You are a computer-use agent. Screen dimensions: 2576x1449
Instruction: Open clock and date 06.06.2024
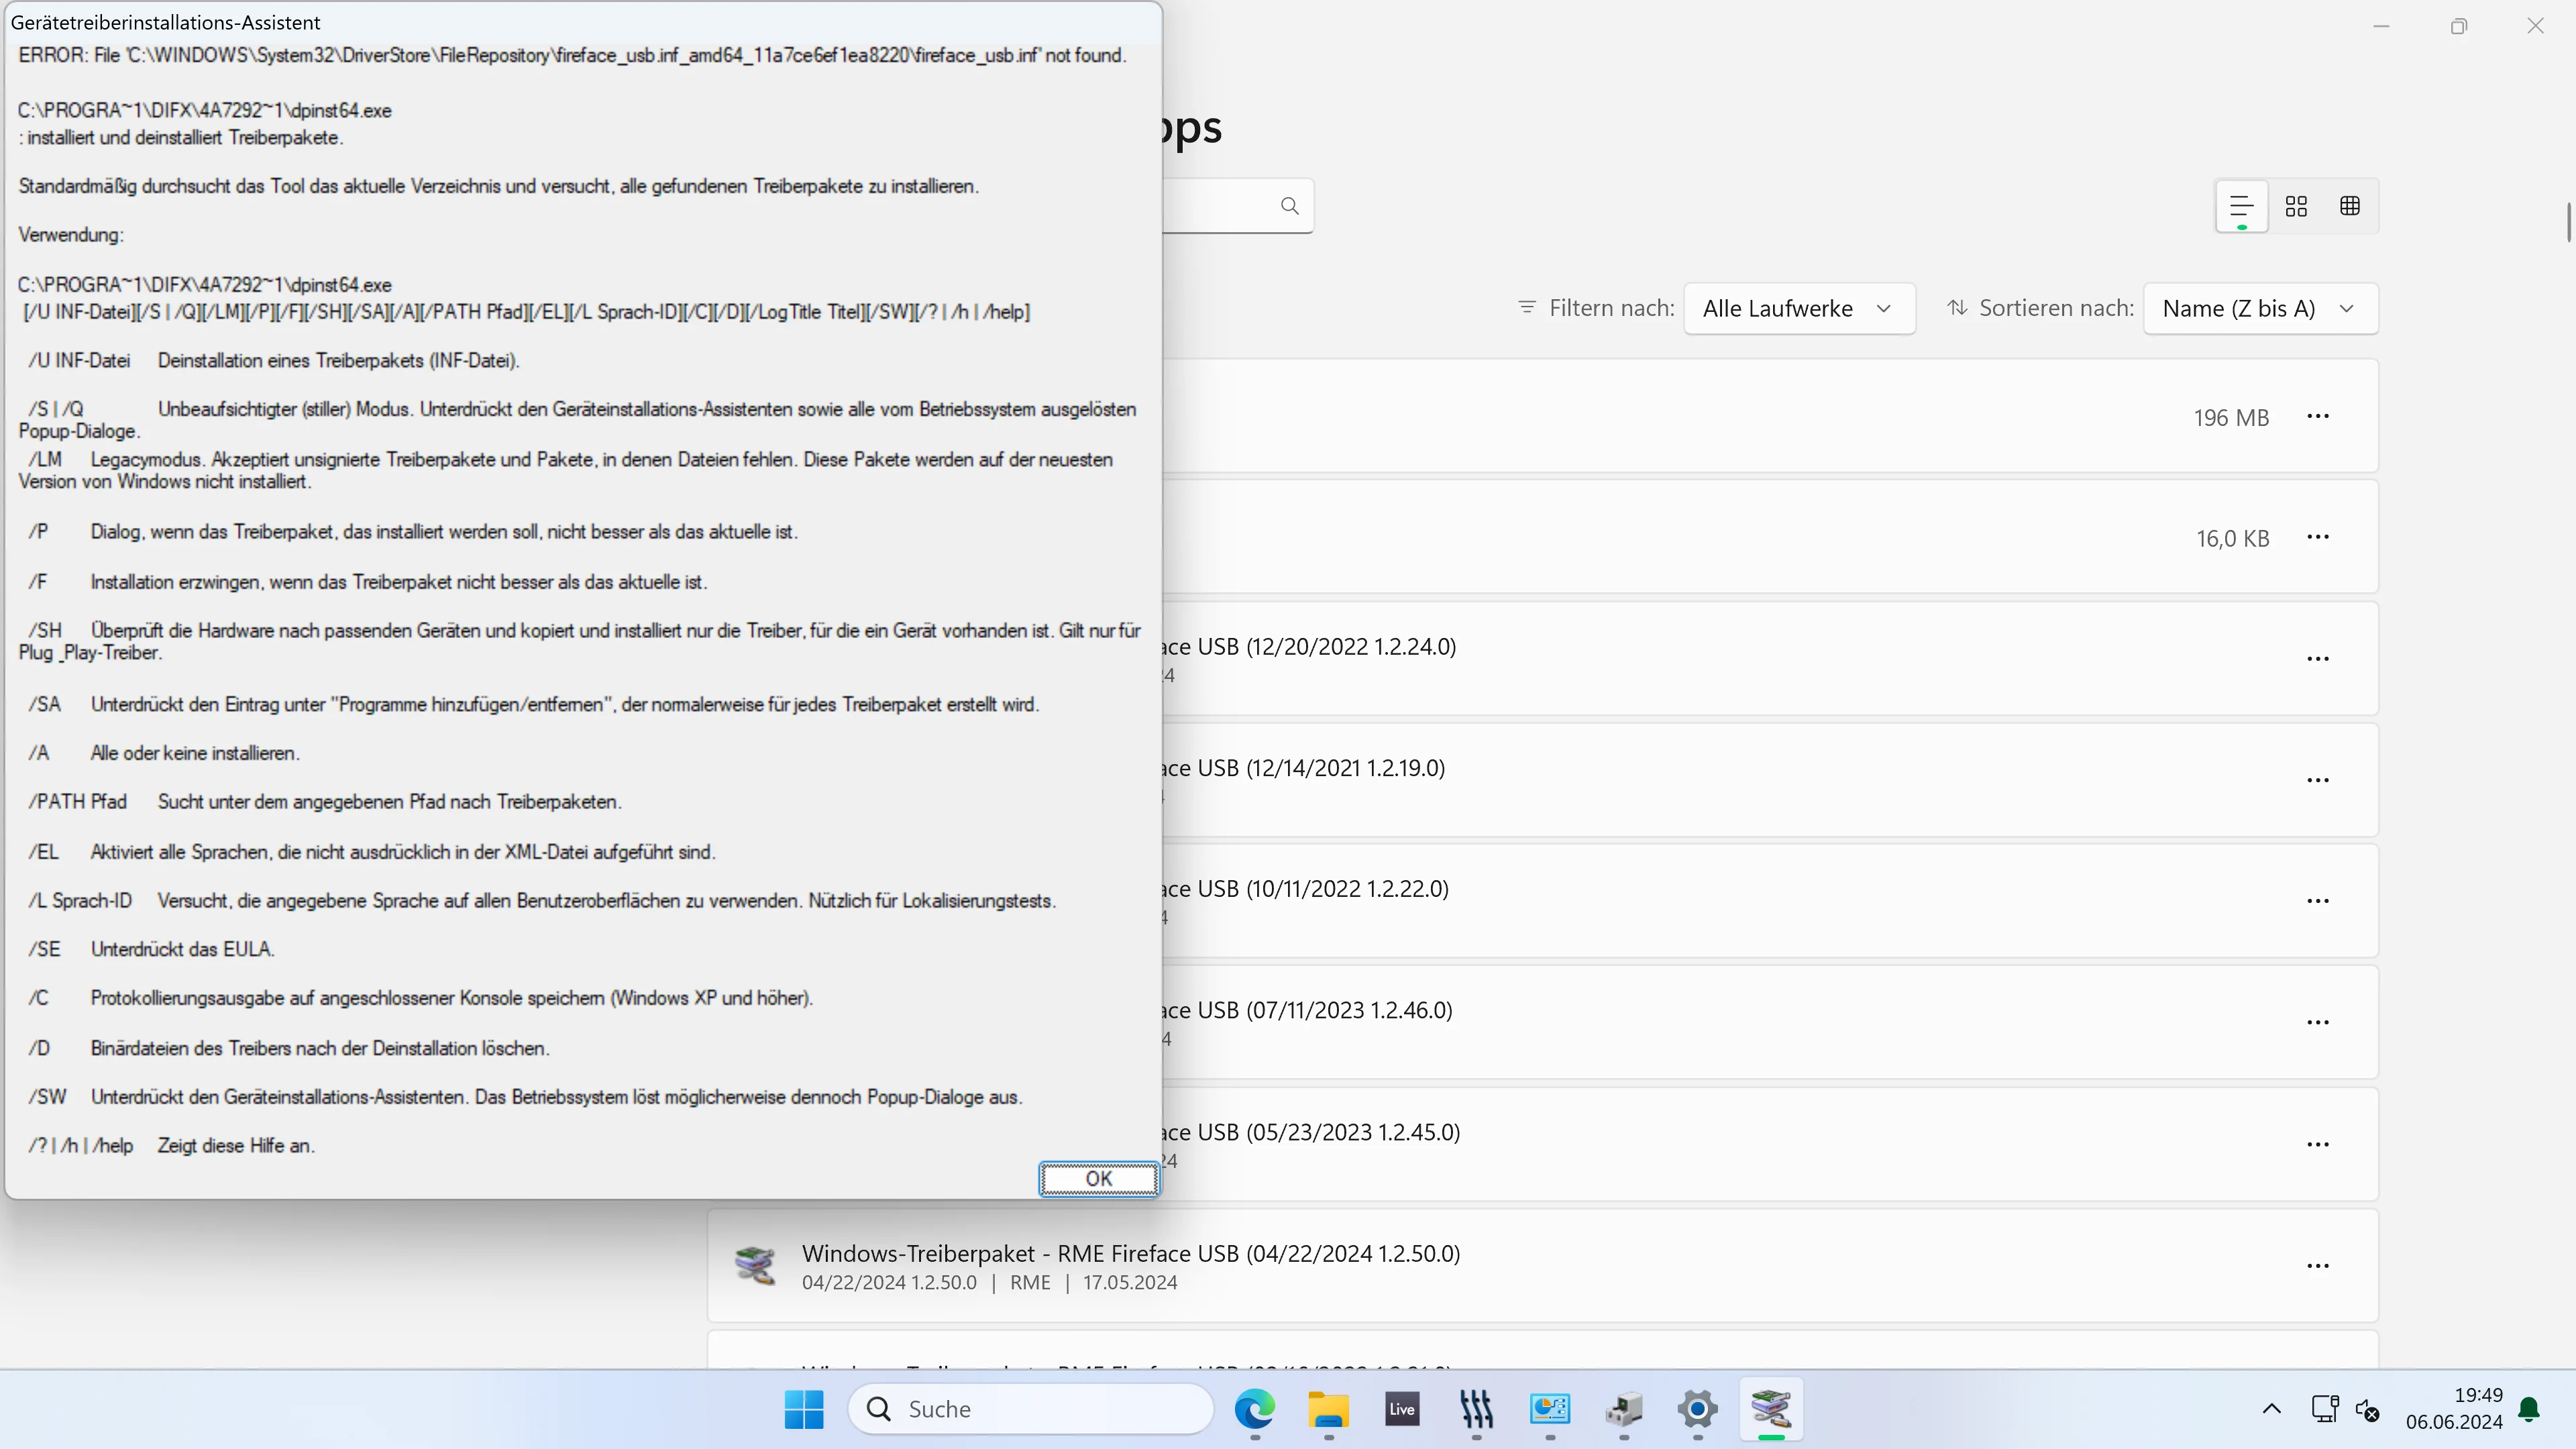[2454, 1409]
